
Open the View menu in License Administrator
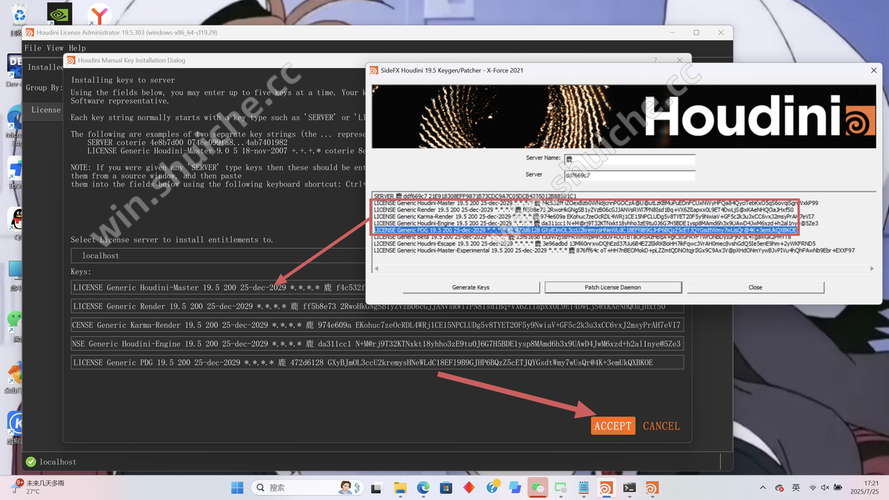coord(55,48)
